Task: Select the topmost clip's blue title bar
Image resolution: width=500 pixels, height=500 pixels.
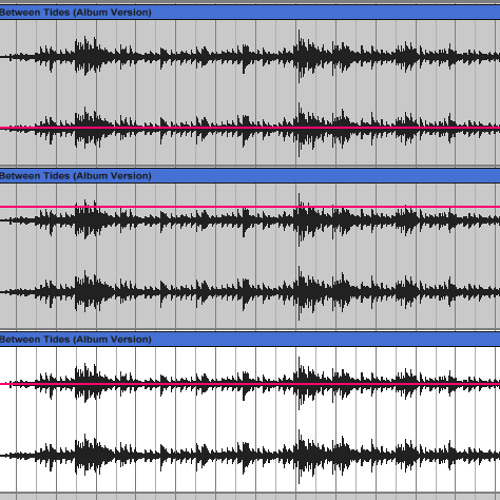Action: point(250,12)
